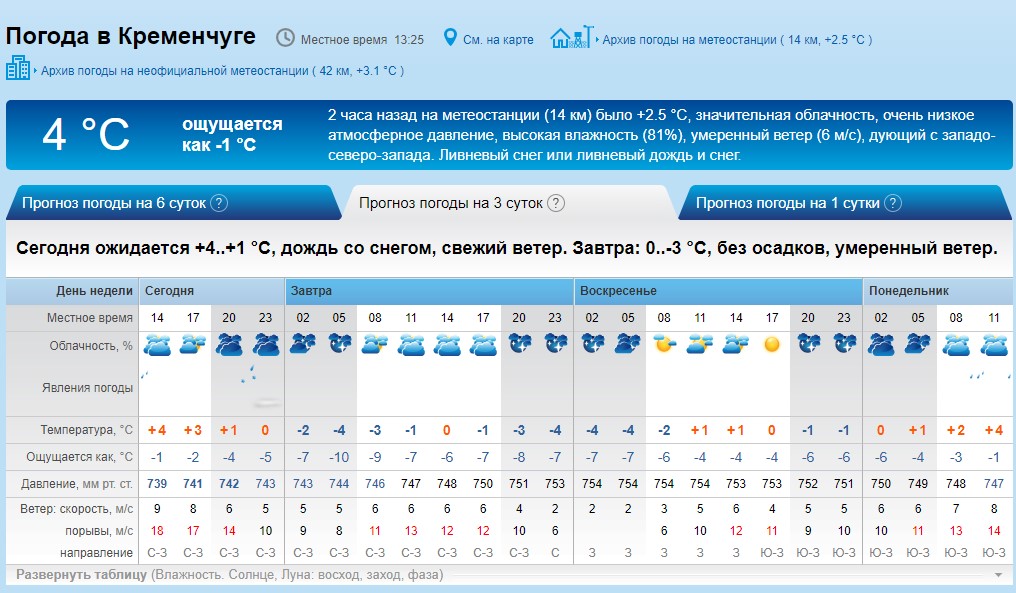Open help icon on 1-day forecast tab

(893, 203)
